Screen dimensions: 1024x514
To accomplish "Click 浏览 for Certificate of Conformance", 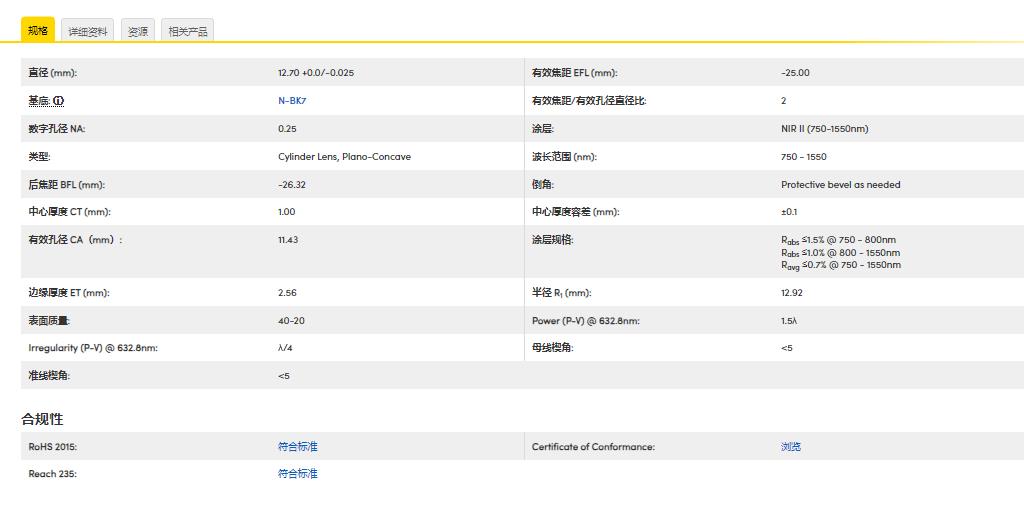I will (791, 447).
